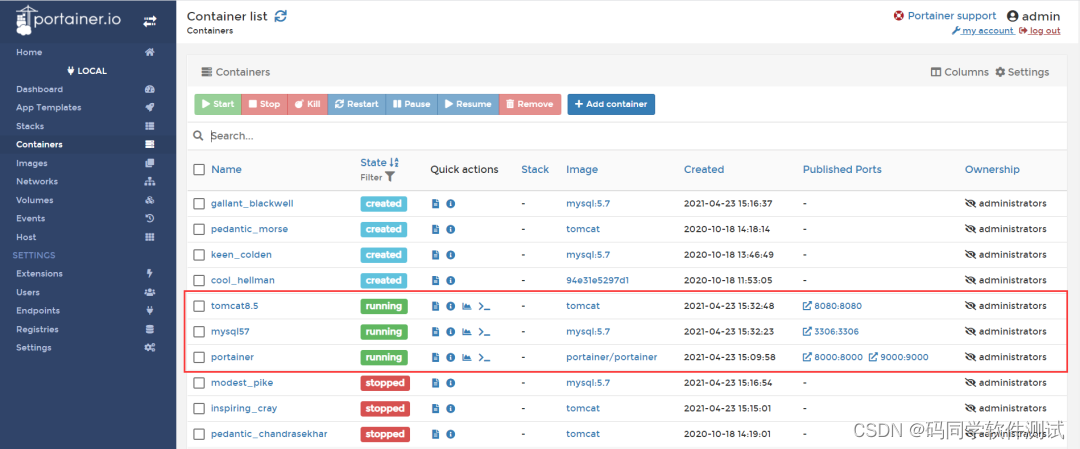Open published port 8080:8080 link
This screenshot has height=449, width=1080.
pos(832,306)
